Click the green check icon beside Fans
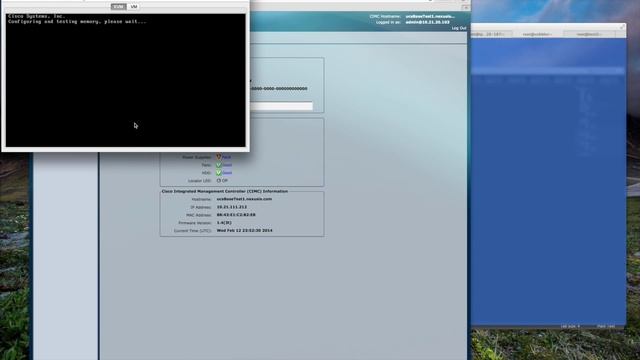The width and height of the screenshot is (640, 360). pos(219,165)
